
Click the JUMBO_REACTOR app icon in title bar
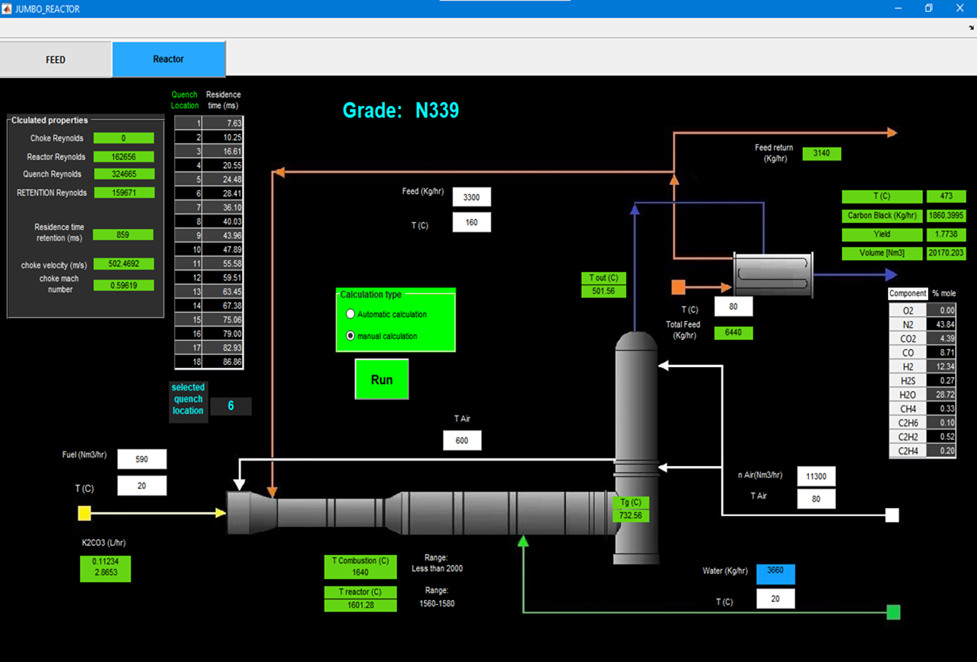[x=8, y=9]
